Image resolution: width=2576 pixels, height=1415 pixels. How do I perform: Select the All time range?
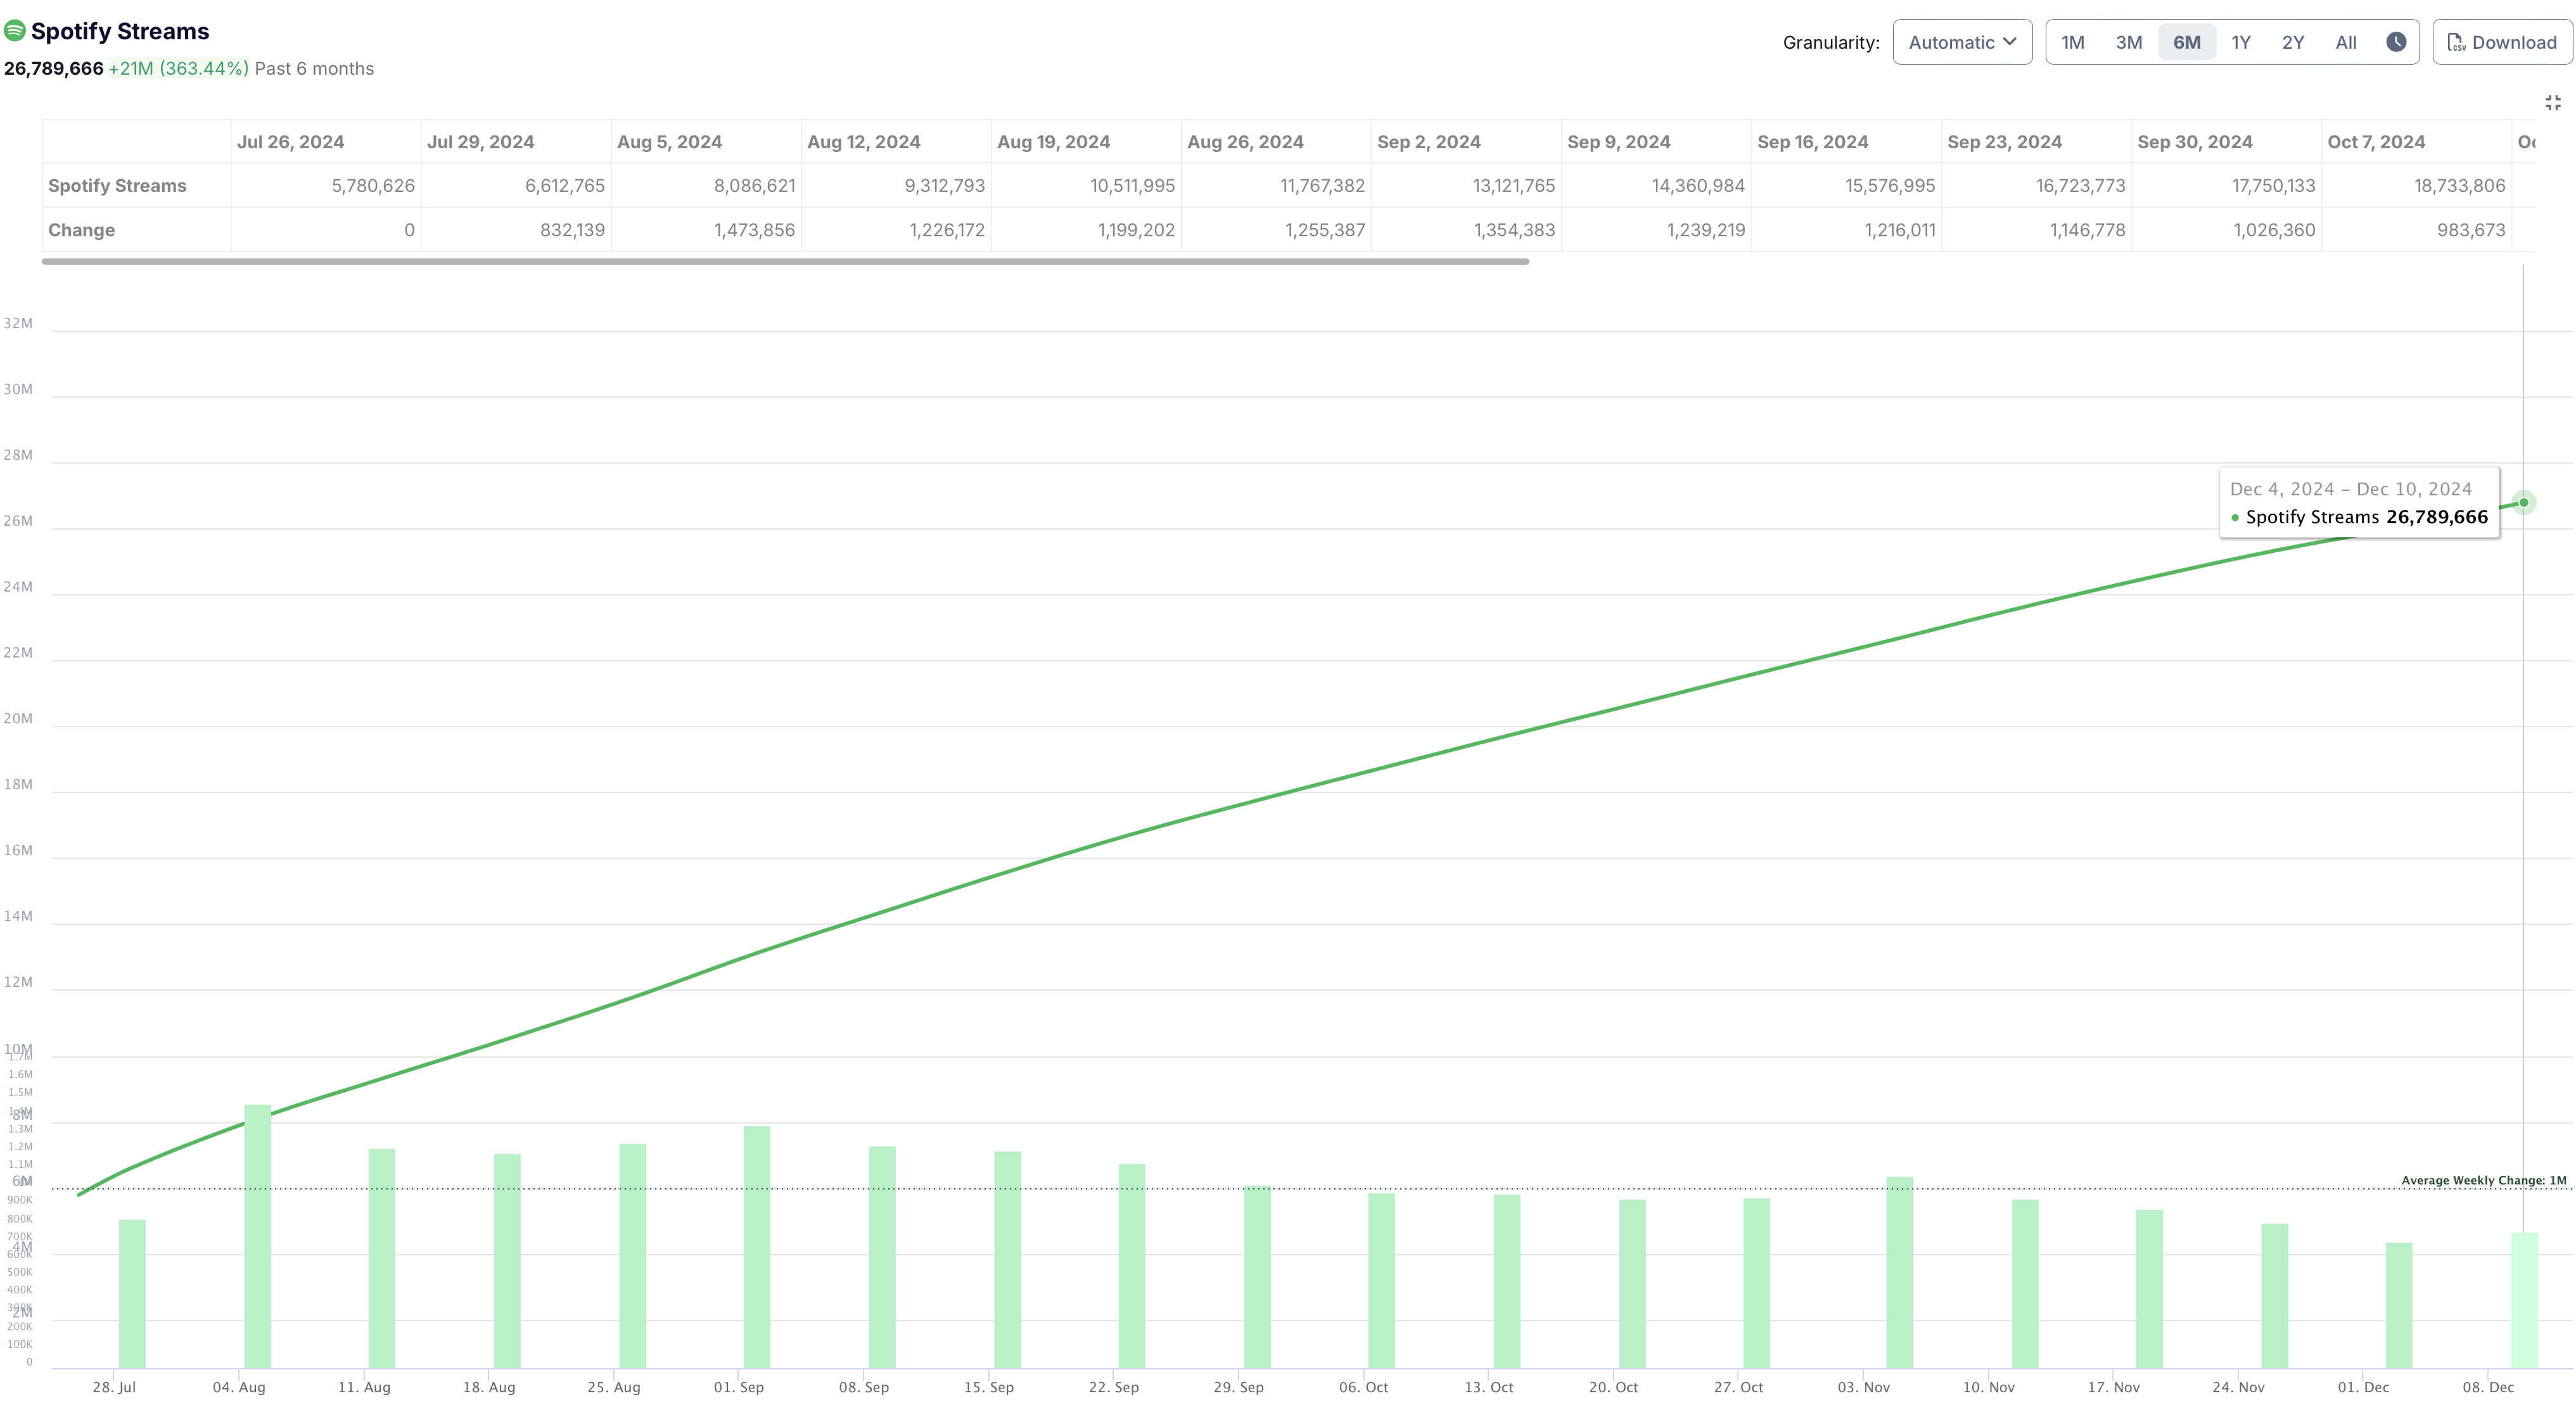pyautogui.click(x=2346, y=42)
